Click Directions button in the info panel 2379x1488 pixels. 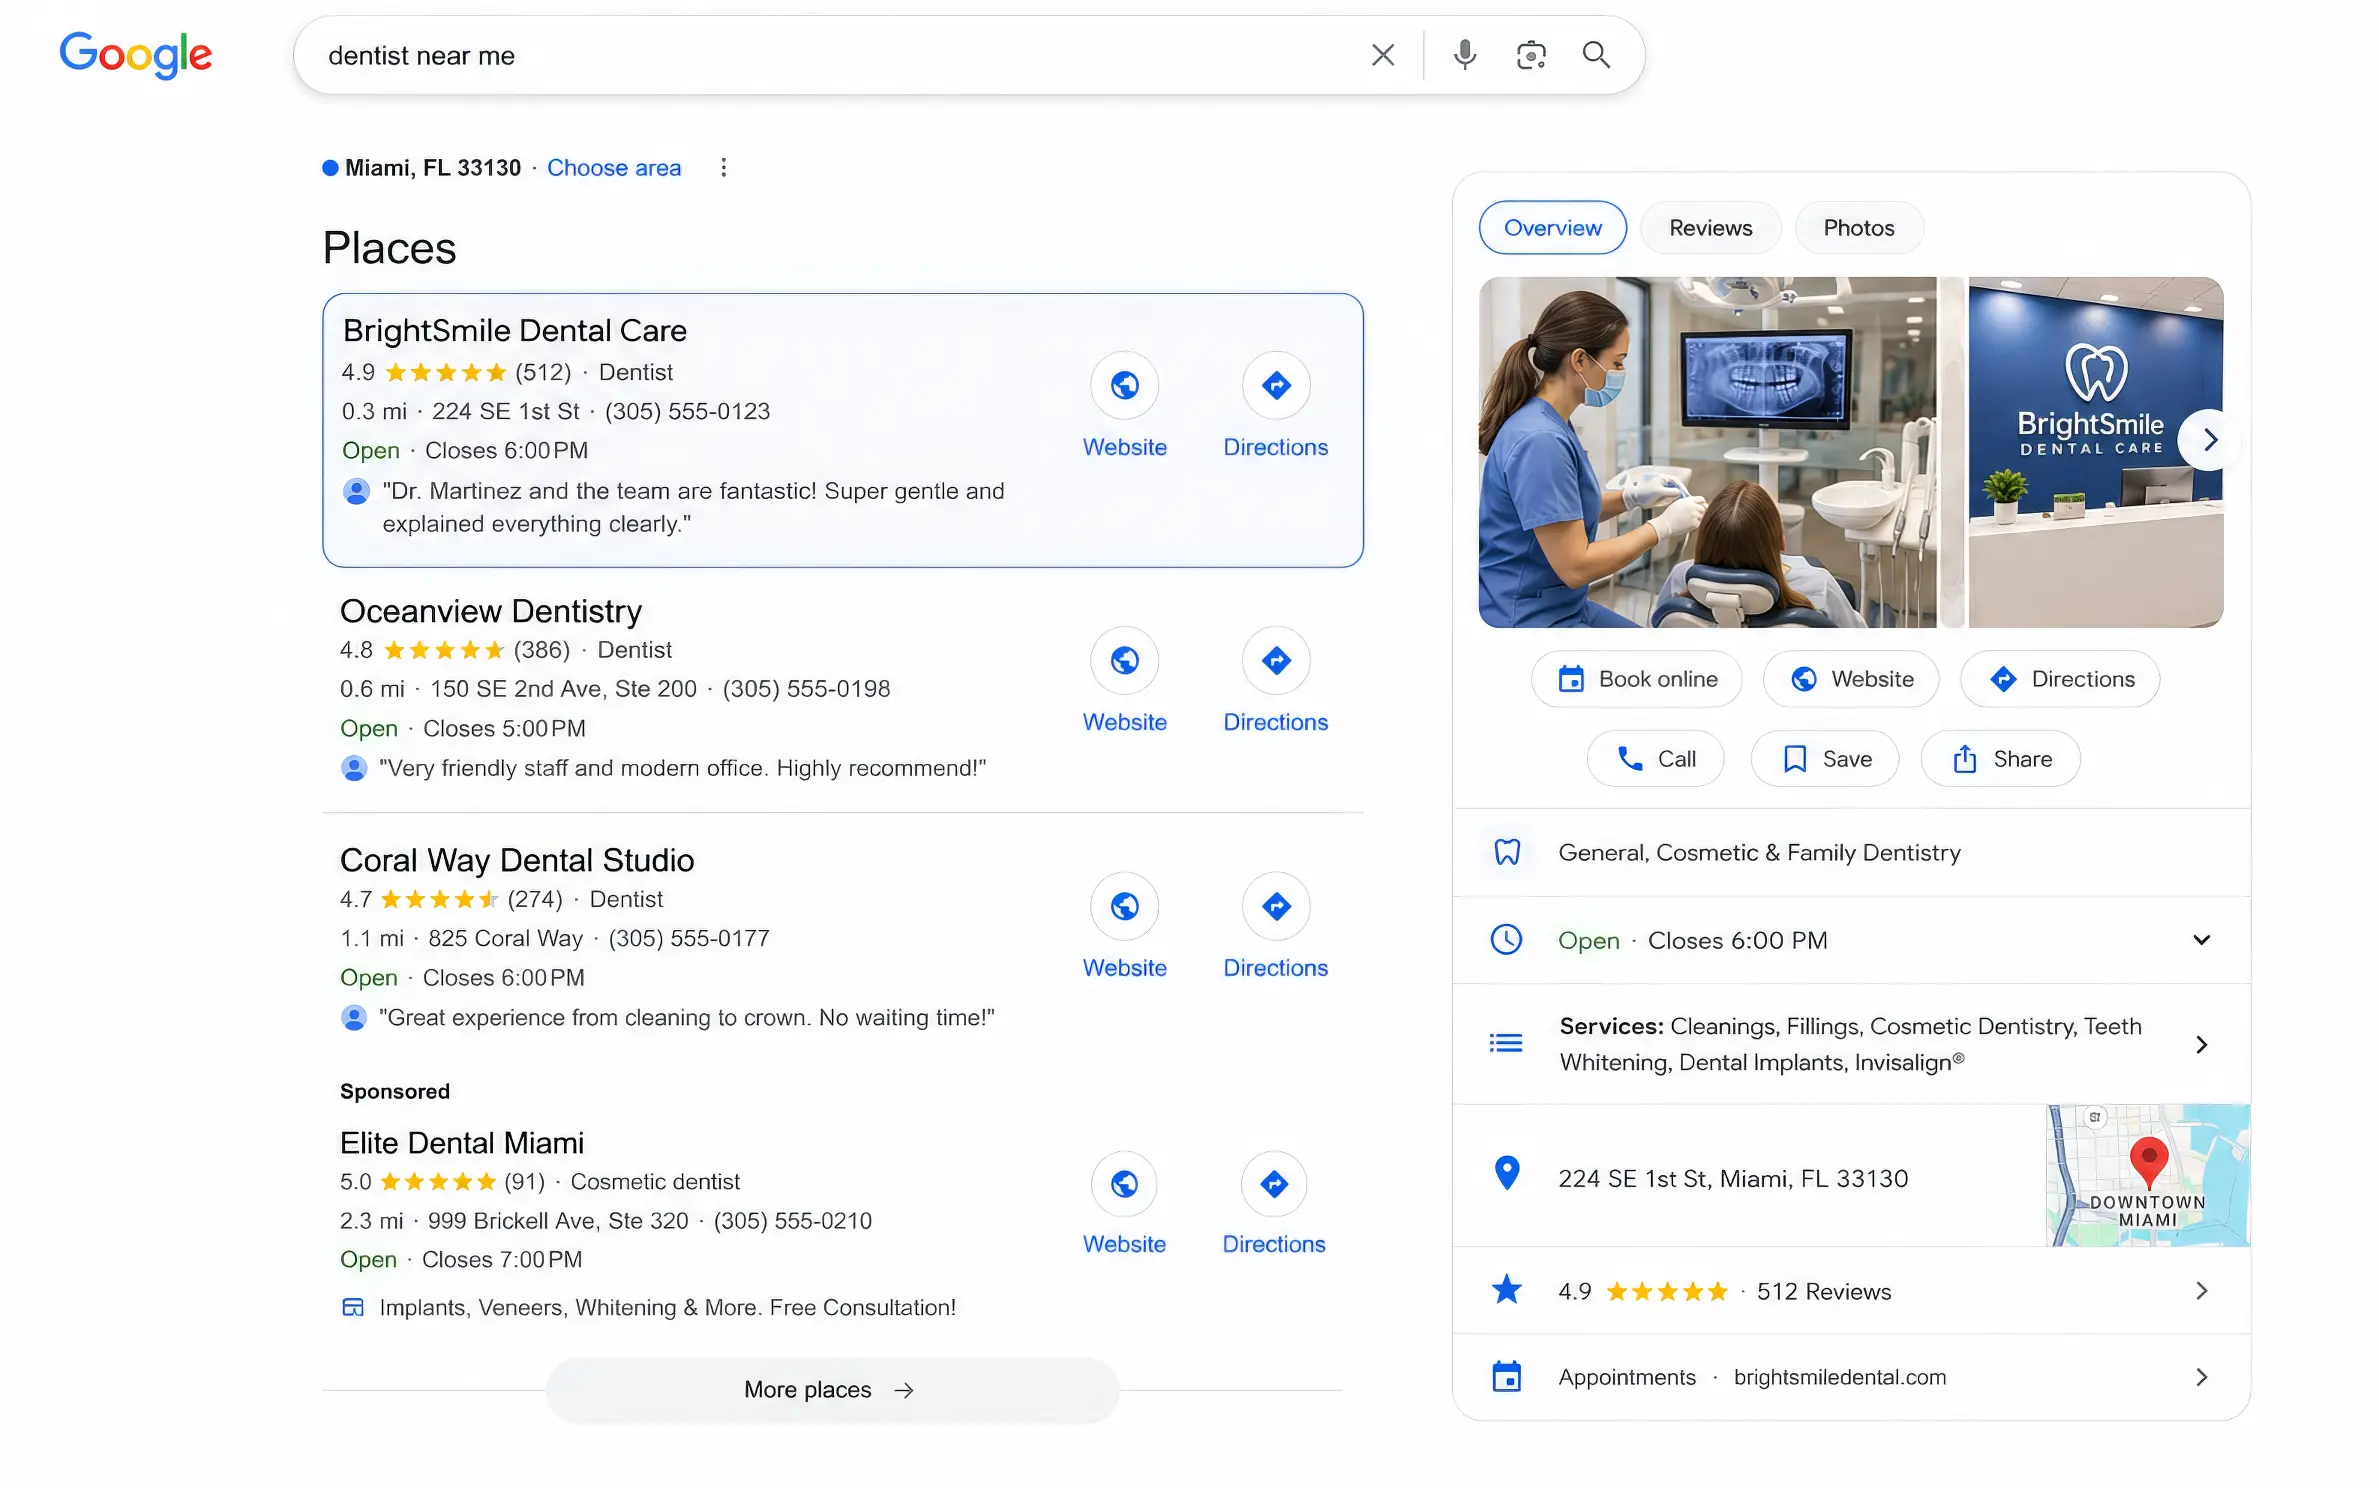coord(2059,679)
